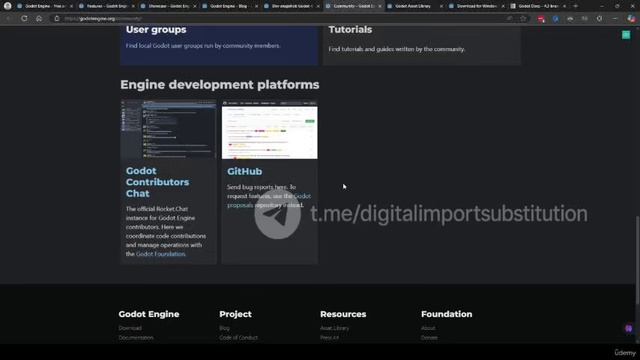Close the active Community tab
Image resolution: width=640 pixels, height=360 pixels.
coord(380,6)
